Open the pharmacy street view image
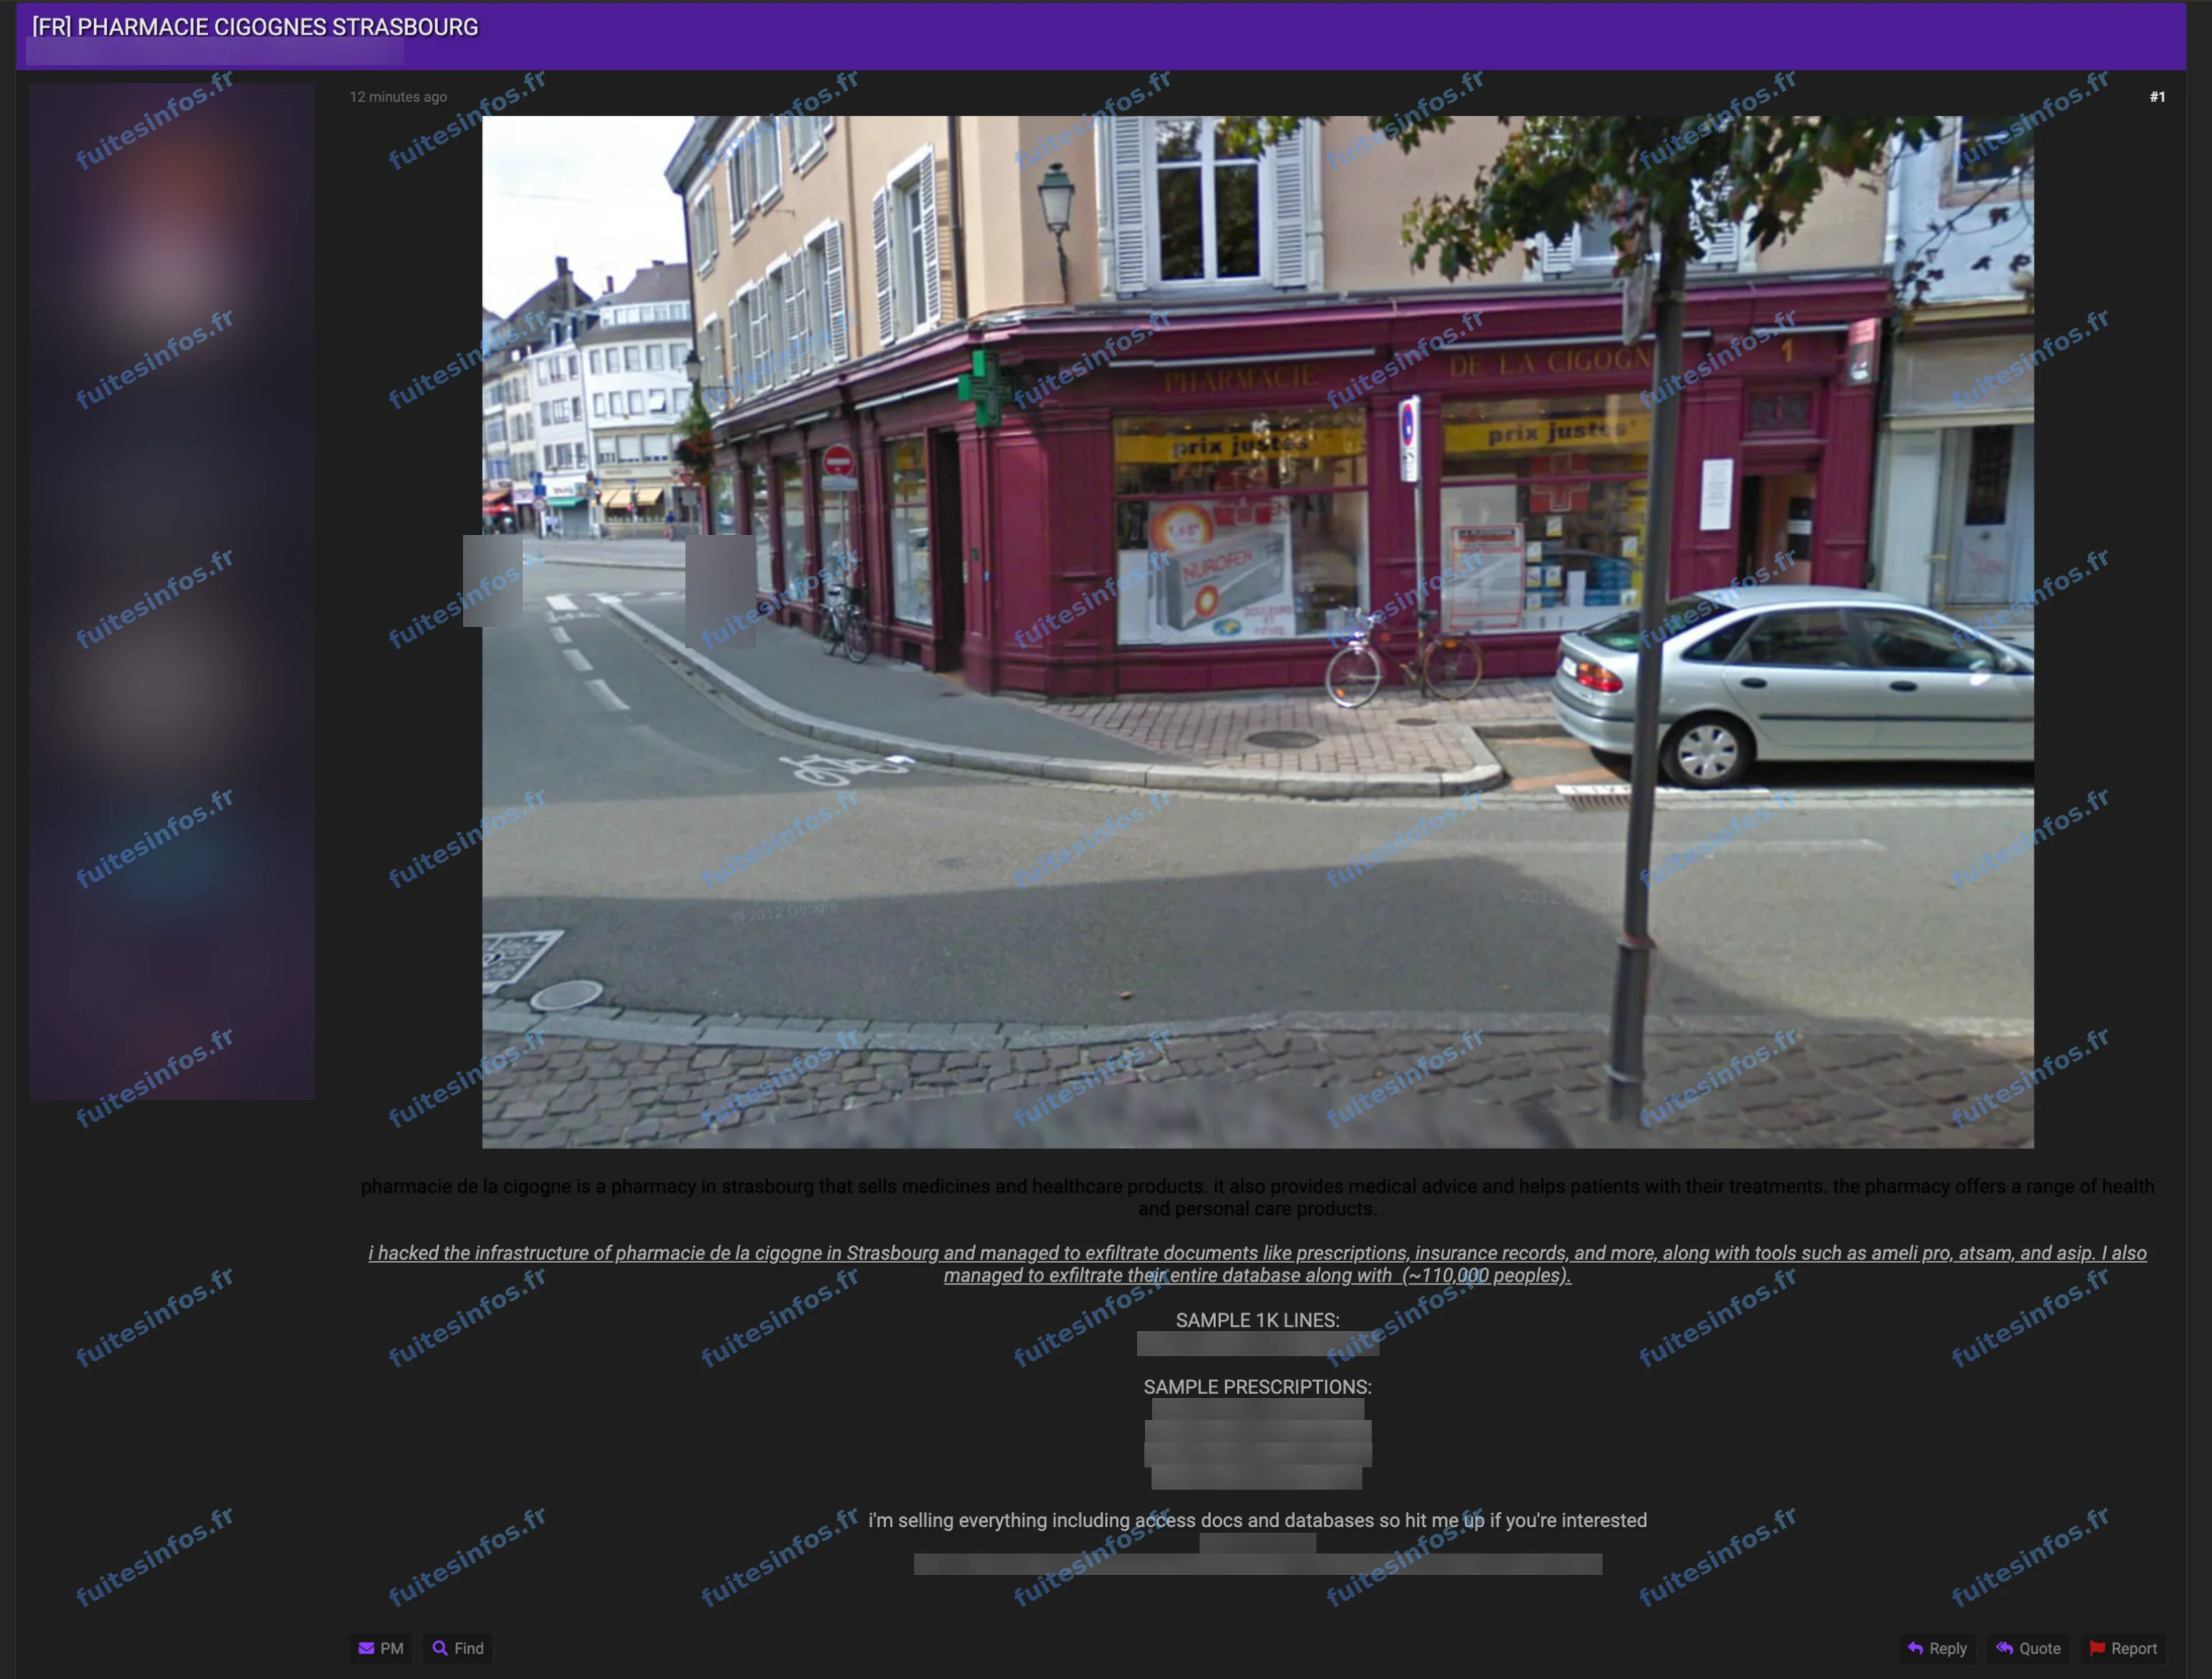The image size is (2212, 1679). tap(1257, 631)
